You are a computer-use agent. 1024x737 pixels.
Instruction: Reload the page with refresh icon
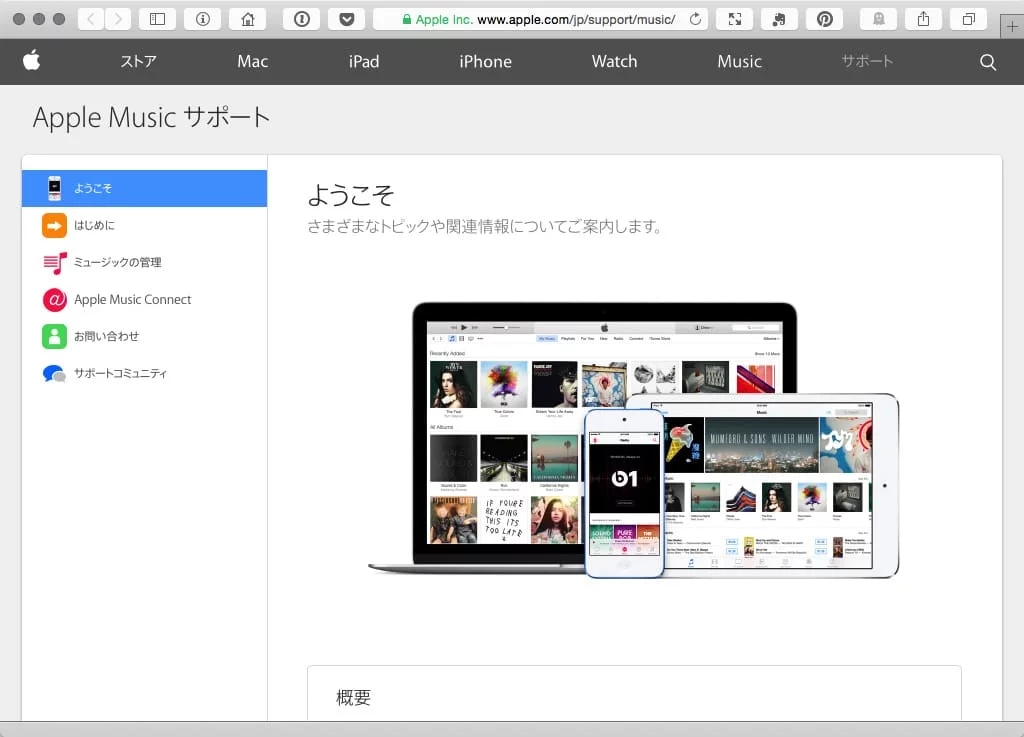tap(696, 19)
